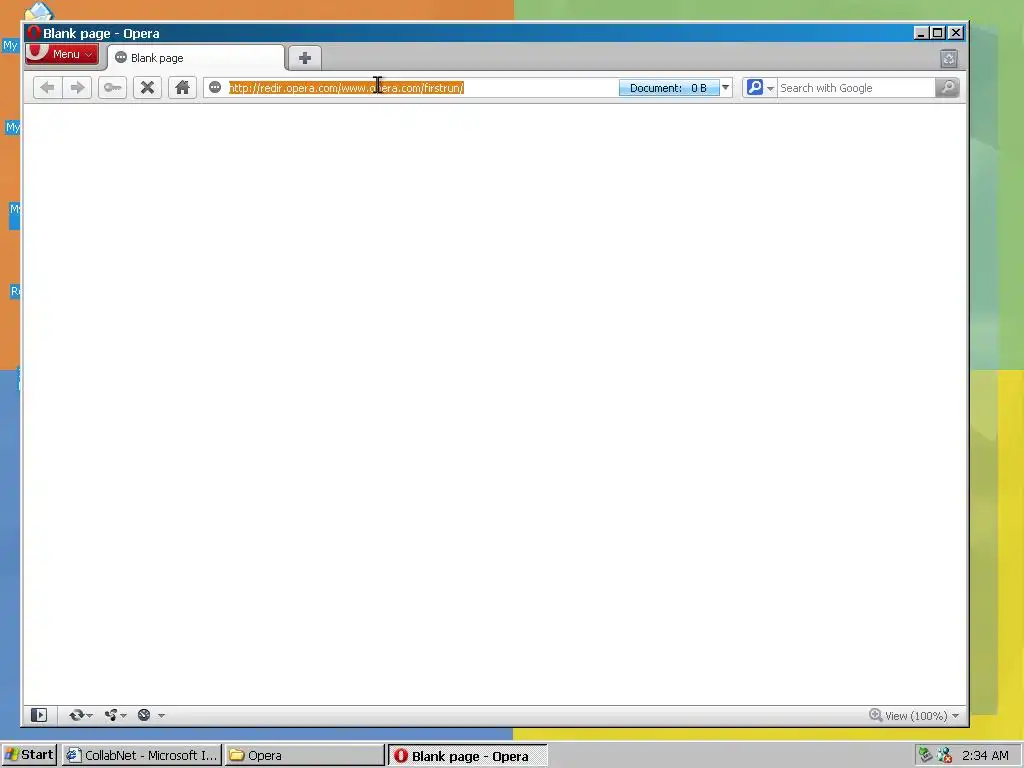Open closed tabs trash icon
1024x768 pixels.
tap(949, 59)
